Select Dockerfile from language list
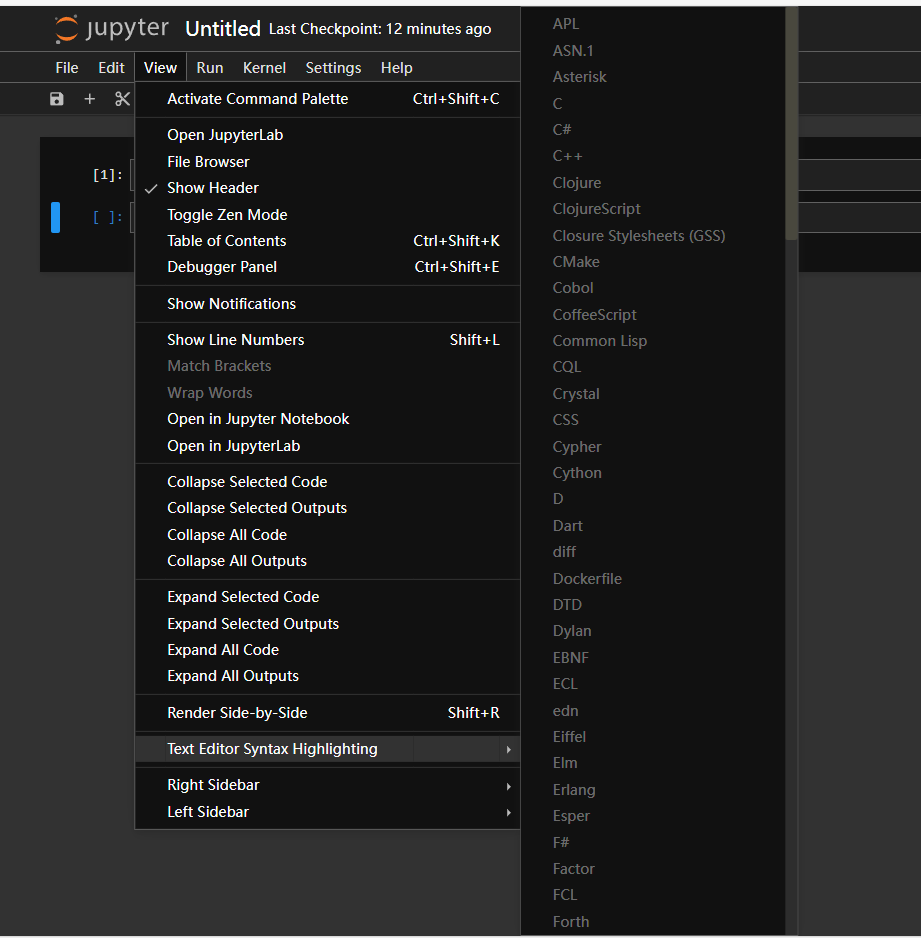This screenshot has width=921, height=938. pos(587,579)
